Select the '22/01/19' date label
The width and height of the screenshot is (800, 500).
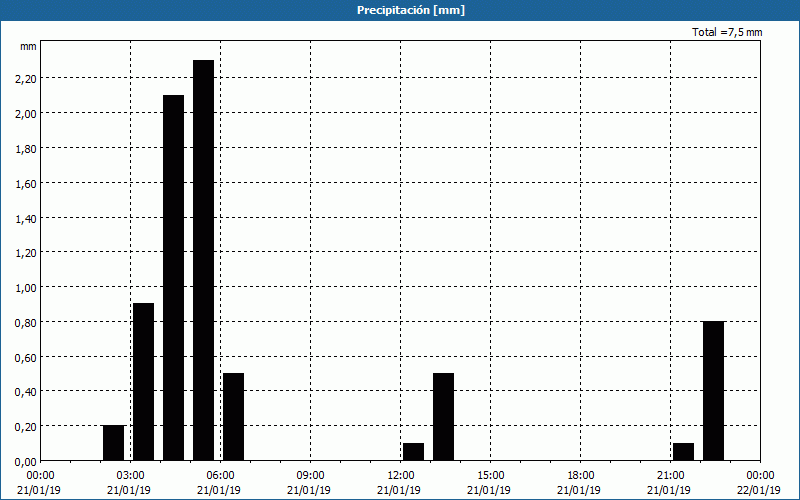[759, 490]
